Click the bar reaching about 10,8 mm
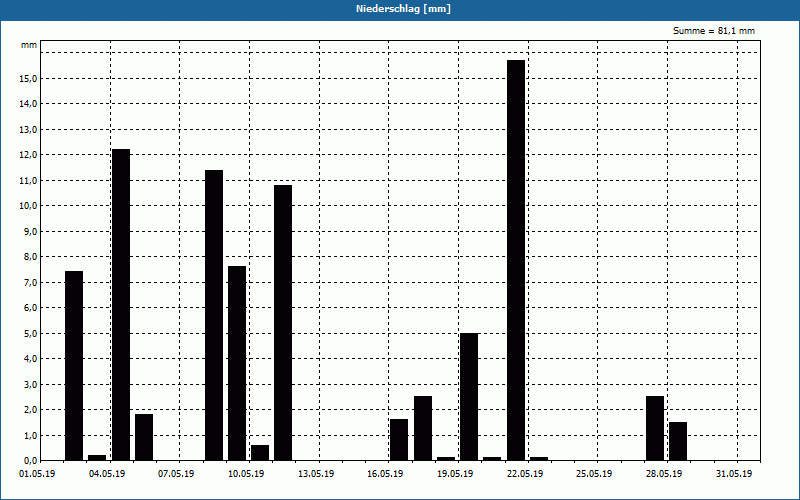Screen dimensions: 800x500 click(283, 322)
